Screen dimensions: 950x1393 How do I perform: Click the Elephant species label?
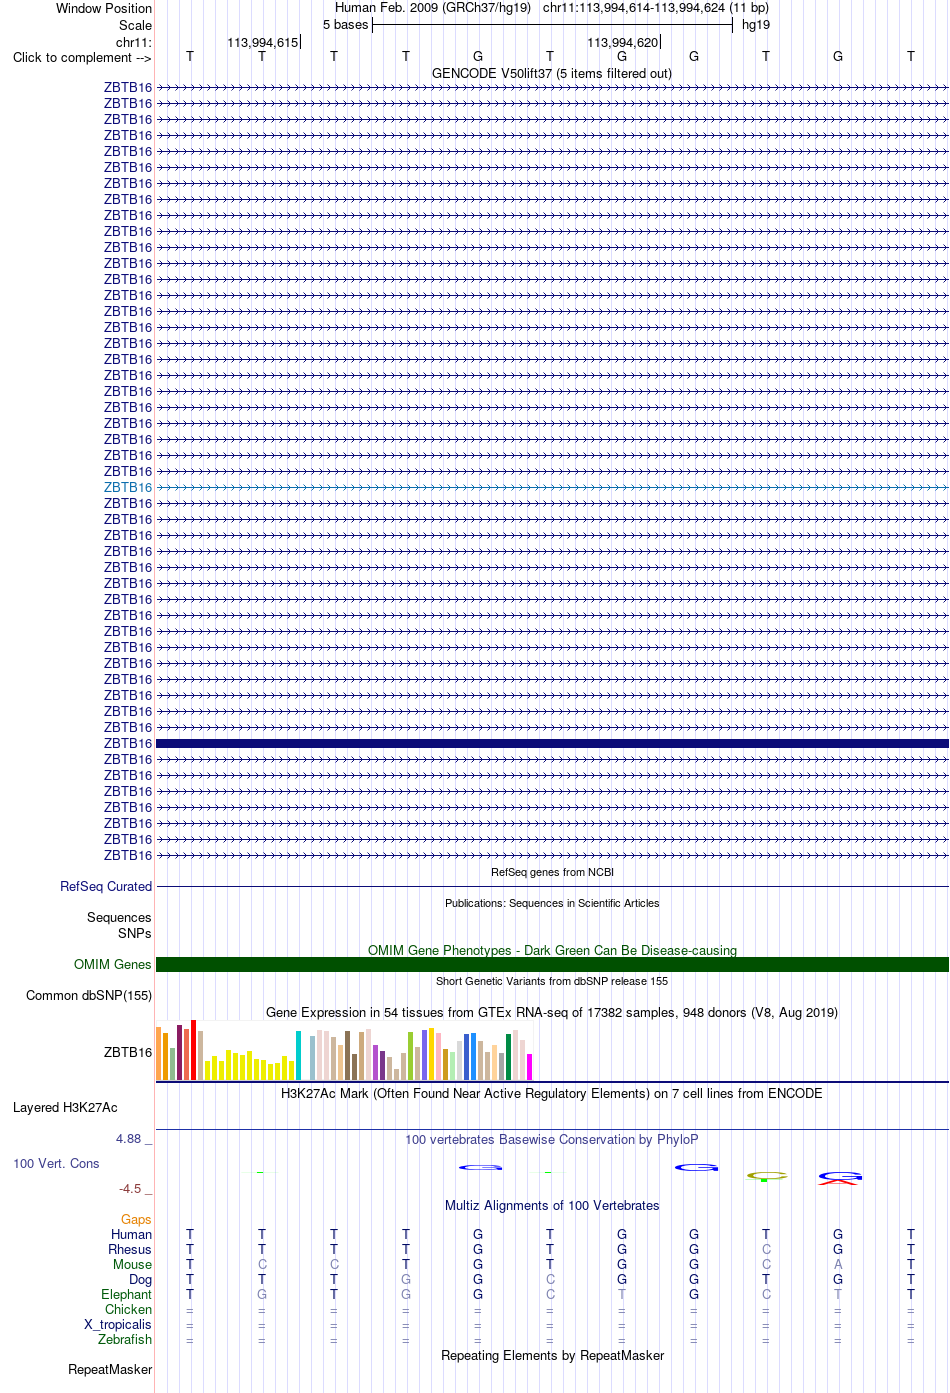pos(126,1294)
